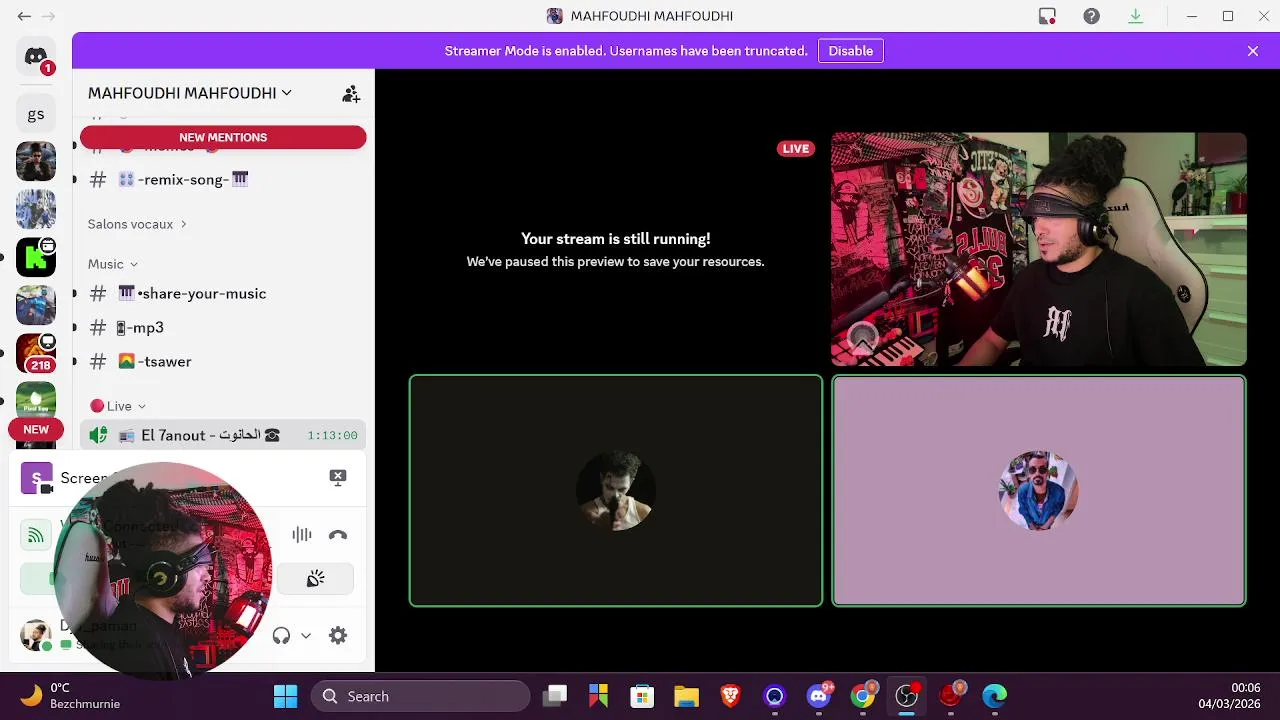Image resolution: width=1280 pixels, height=720 pixels.
Task: Open the soundboard party icon button
Action: point(315,579)
